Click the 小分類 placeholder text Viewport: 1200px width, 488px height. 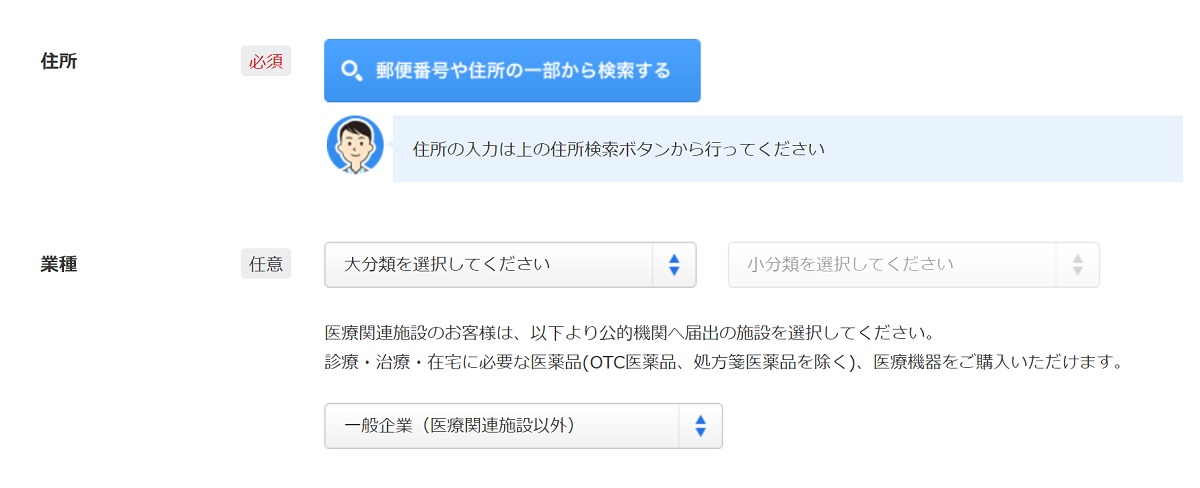pyautogui.click(x=850, y=265)
